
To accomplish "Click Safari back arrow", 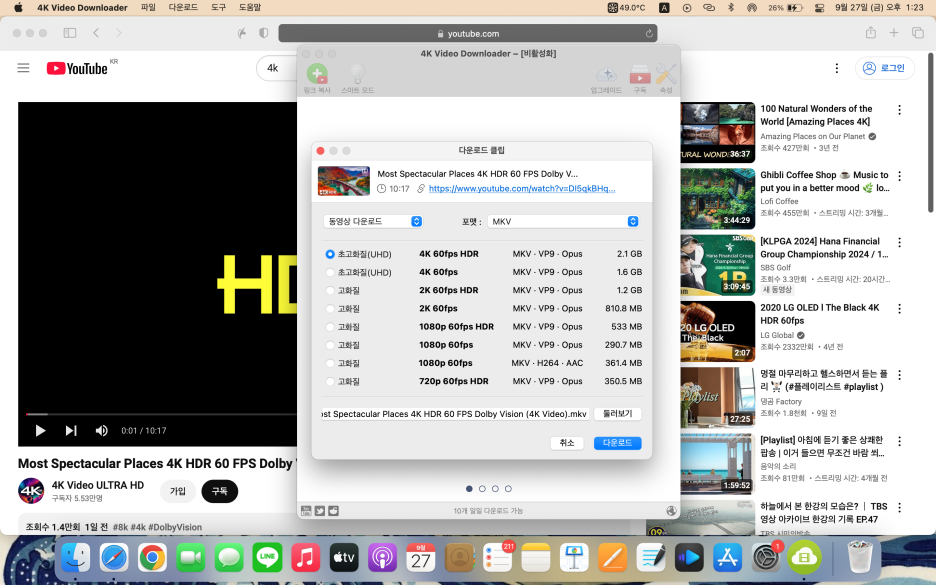I will pos(96,33).
